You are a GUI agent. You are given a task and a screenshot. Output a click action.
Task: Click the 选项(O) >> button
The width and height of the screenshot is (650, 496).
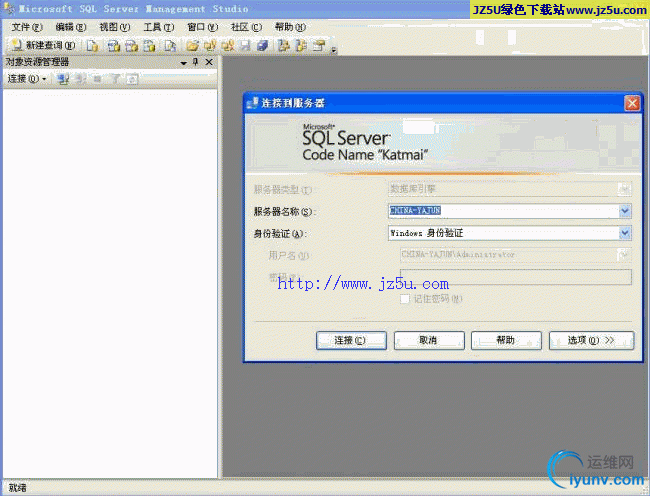coord(592,340)
